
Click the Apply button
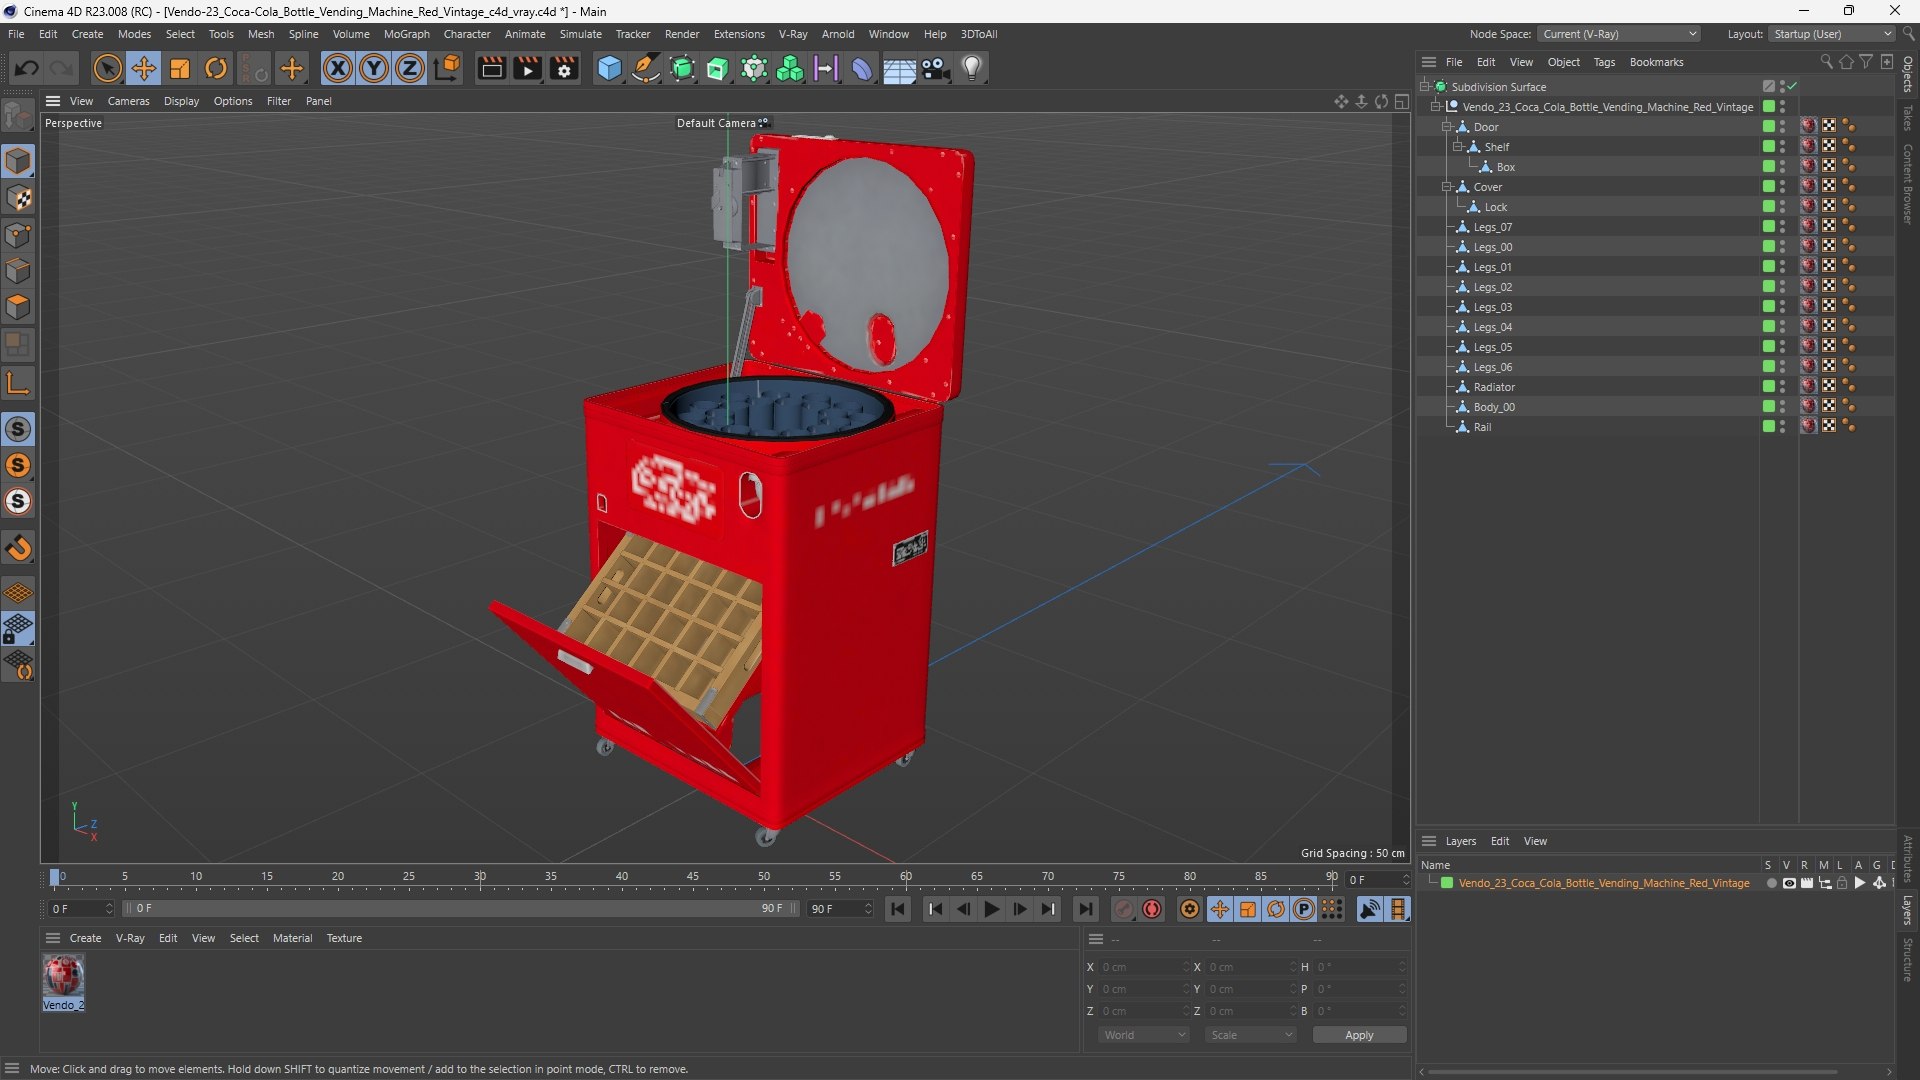click(x=1359, y=1035)
